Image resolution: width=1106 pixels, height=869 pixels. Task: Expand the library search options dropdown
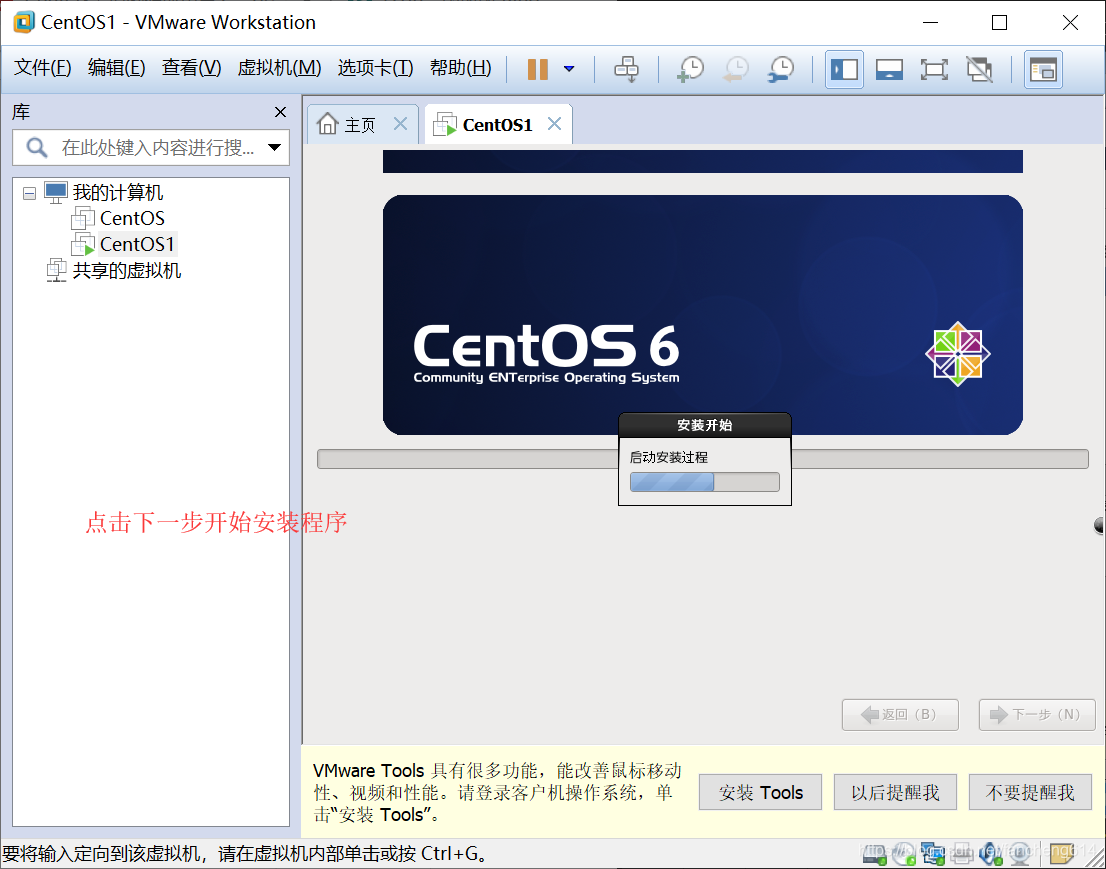pyautogui.click(x=274, y=147)
